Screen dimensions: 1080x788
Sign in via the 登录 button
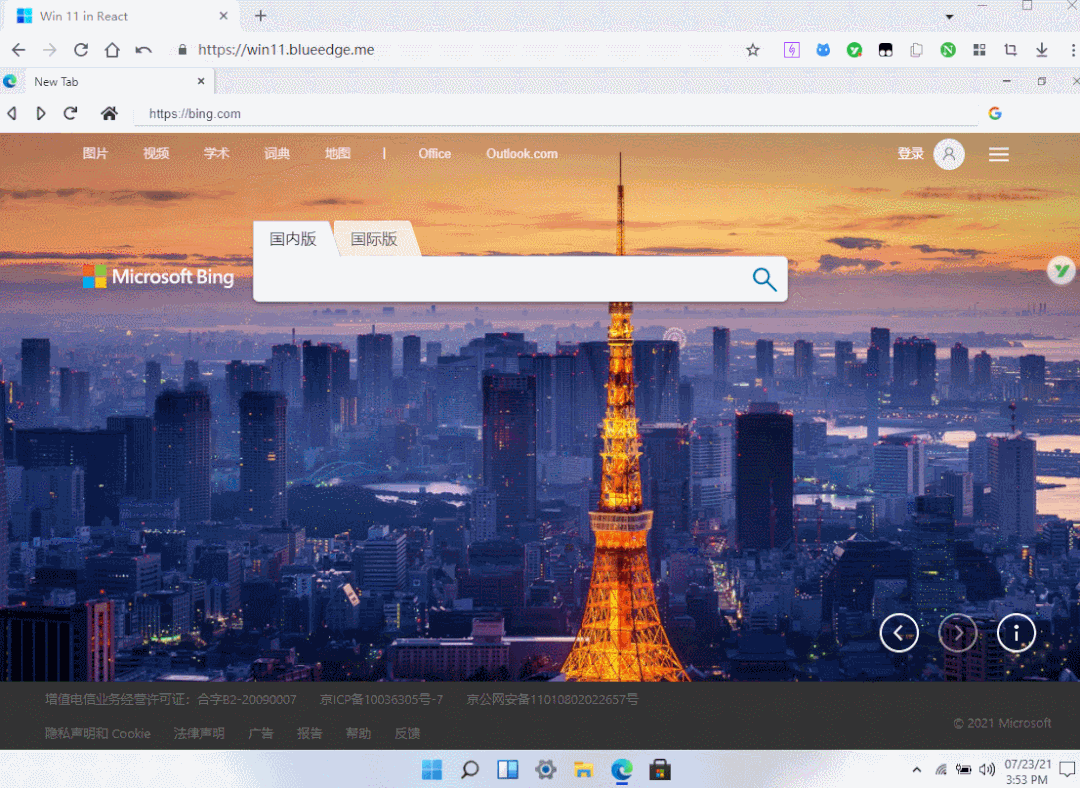coord(909,153)
